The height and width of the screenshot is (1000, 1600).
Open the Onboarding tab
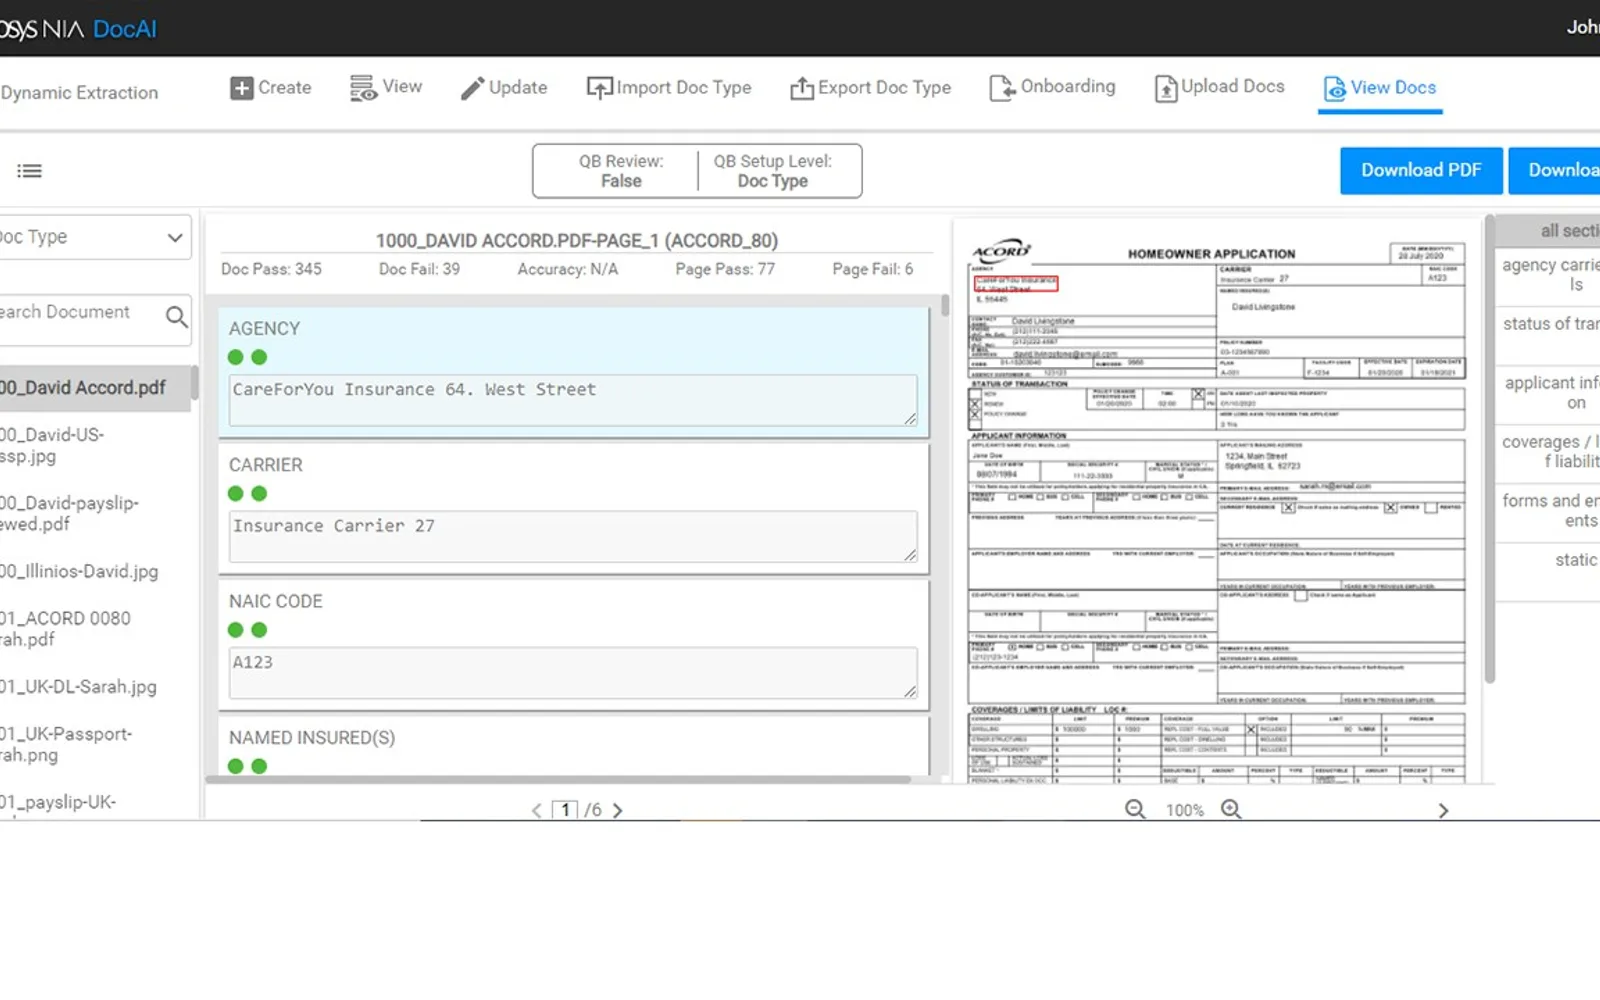(1053, 88)
